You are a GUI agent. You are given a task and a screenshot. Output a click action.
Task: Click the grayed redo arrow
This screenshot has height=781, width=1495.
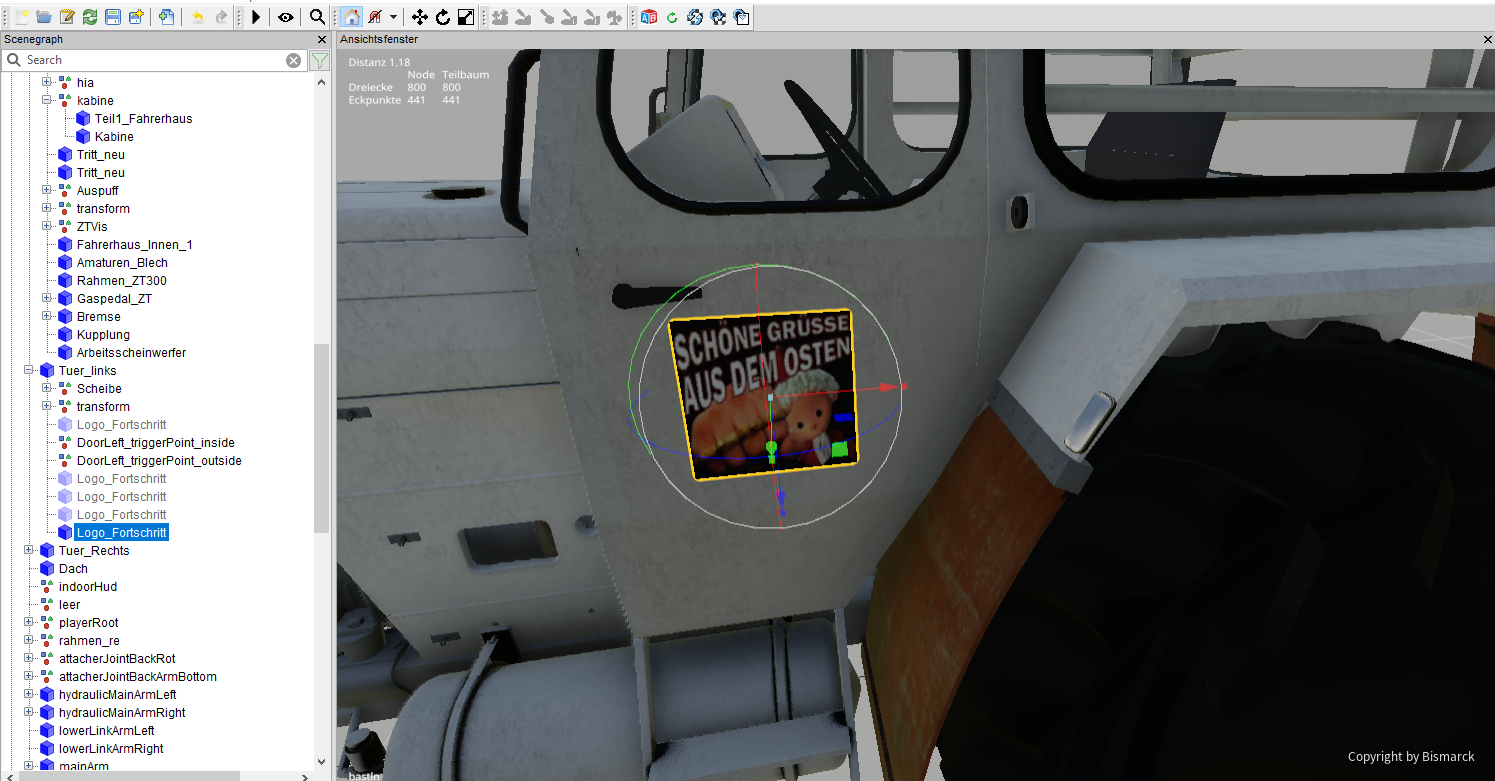point(221,17)
